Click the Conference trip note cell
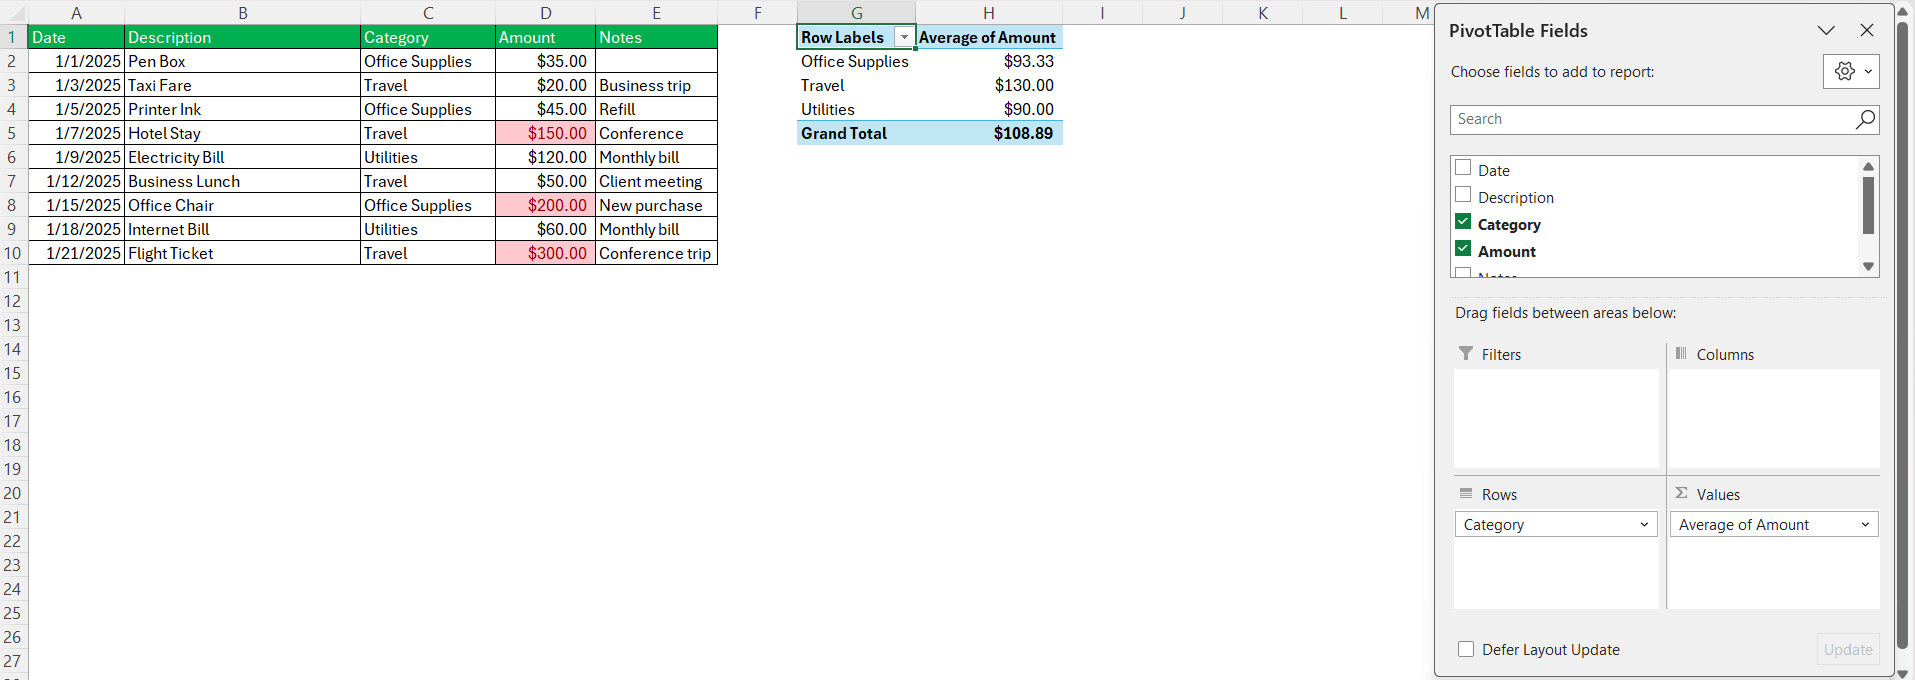 coord(656,253)
